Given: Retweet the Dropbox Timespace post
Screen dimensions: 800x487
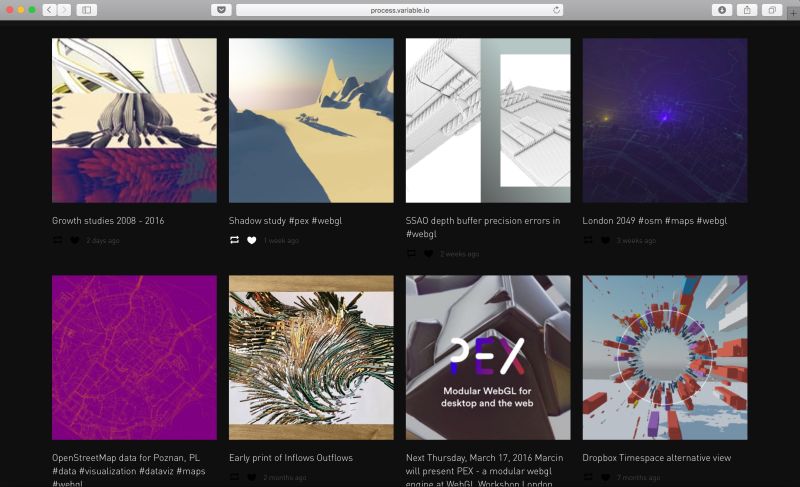Looking at the screenshot, I should point(588,477).
